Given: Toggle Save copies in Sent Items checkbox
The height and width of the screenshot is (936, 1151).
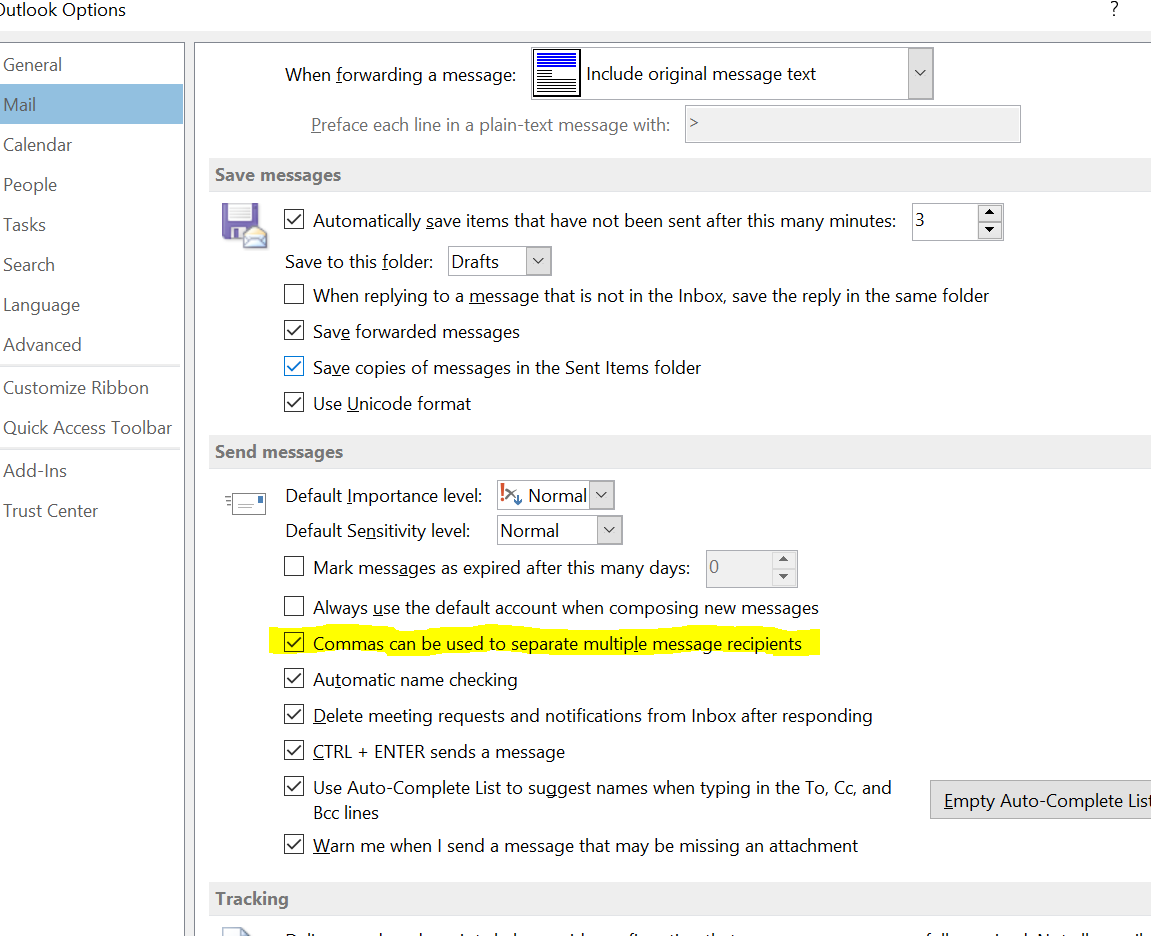Looking at the screenshot, I should click(294, 366).
